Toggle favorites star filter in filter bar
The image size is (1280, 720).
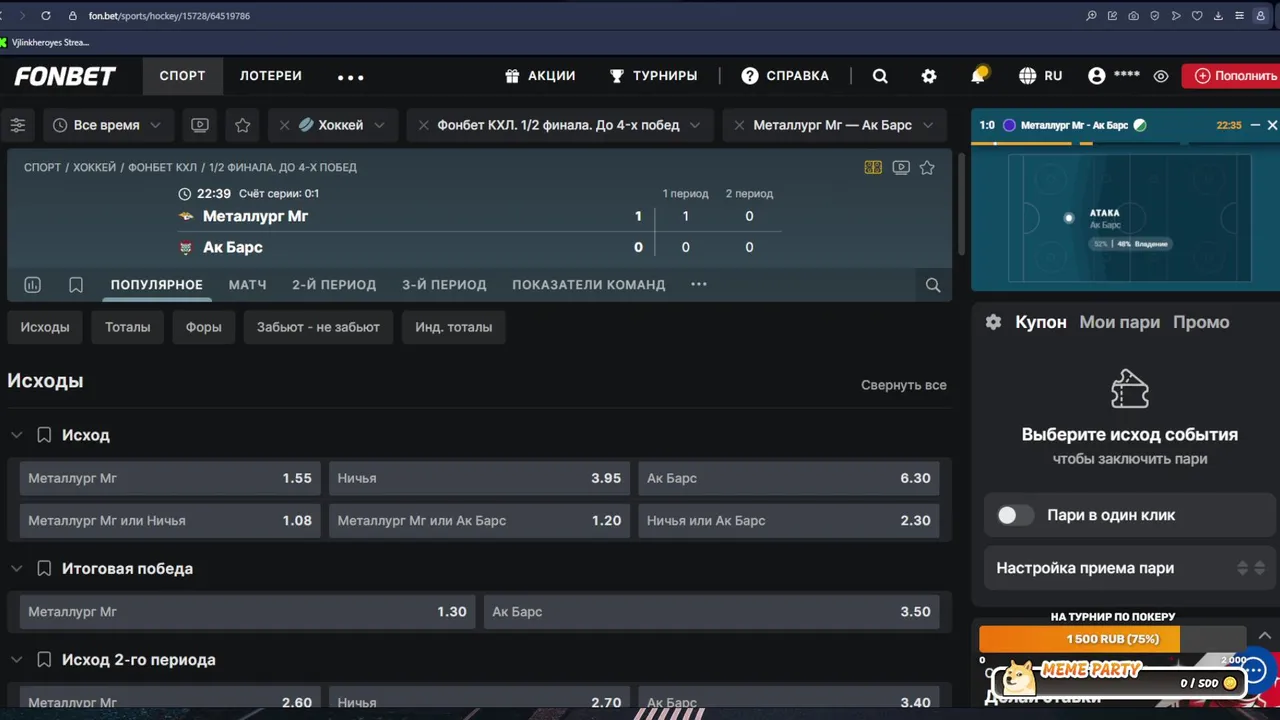(x=243, y=125)
